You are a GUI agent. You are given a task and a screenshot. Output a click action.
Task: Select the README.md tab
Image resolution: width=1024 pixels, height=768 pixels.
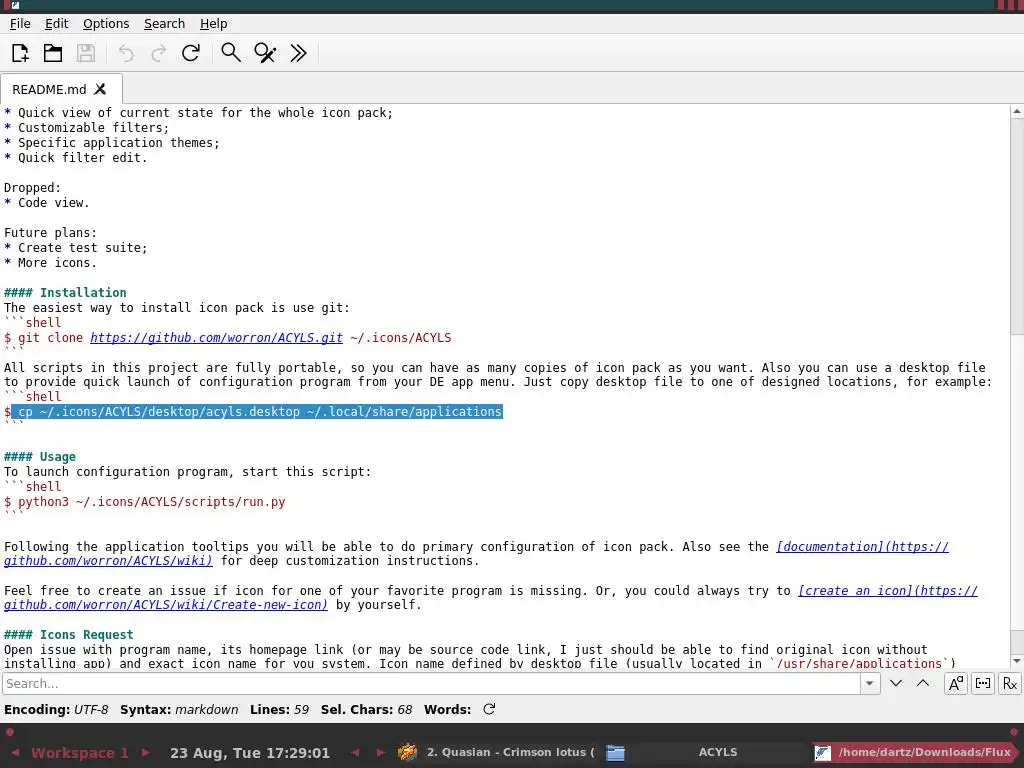pyautogui.click(x=49, y=89)
